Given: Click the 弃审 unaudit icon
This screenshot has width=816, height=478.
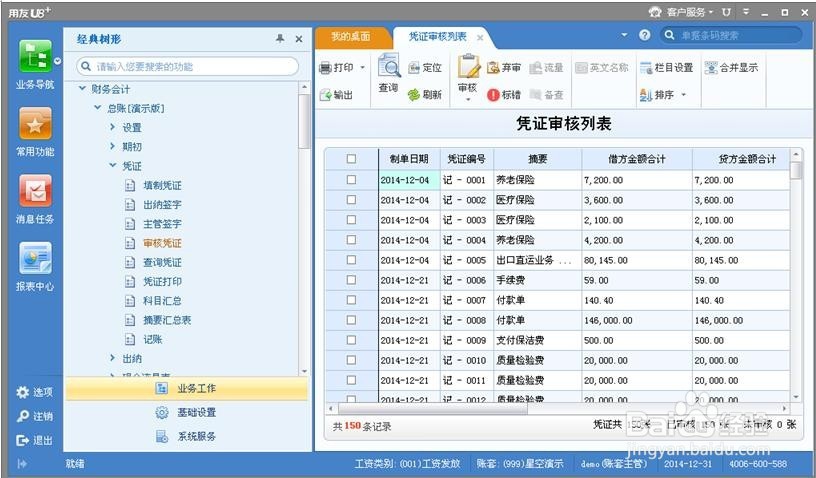Looking at the screenshot, I should point(493,68).
